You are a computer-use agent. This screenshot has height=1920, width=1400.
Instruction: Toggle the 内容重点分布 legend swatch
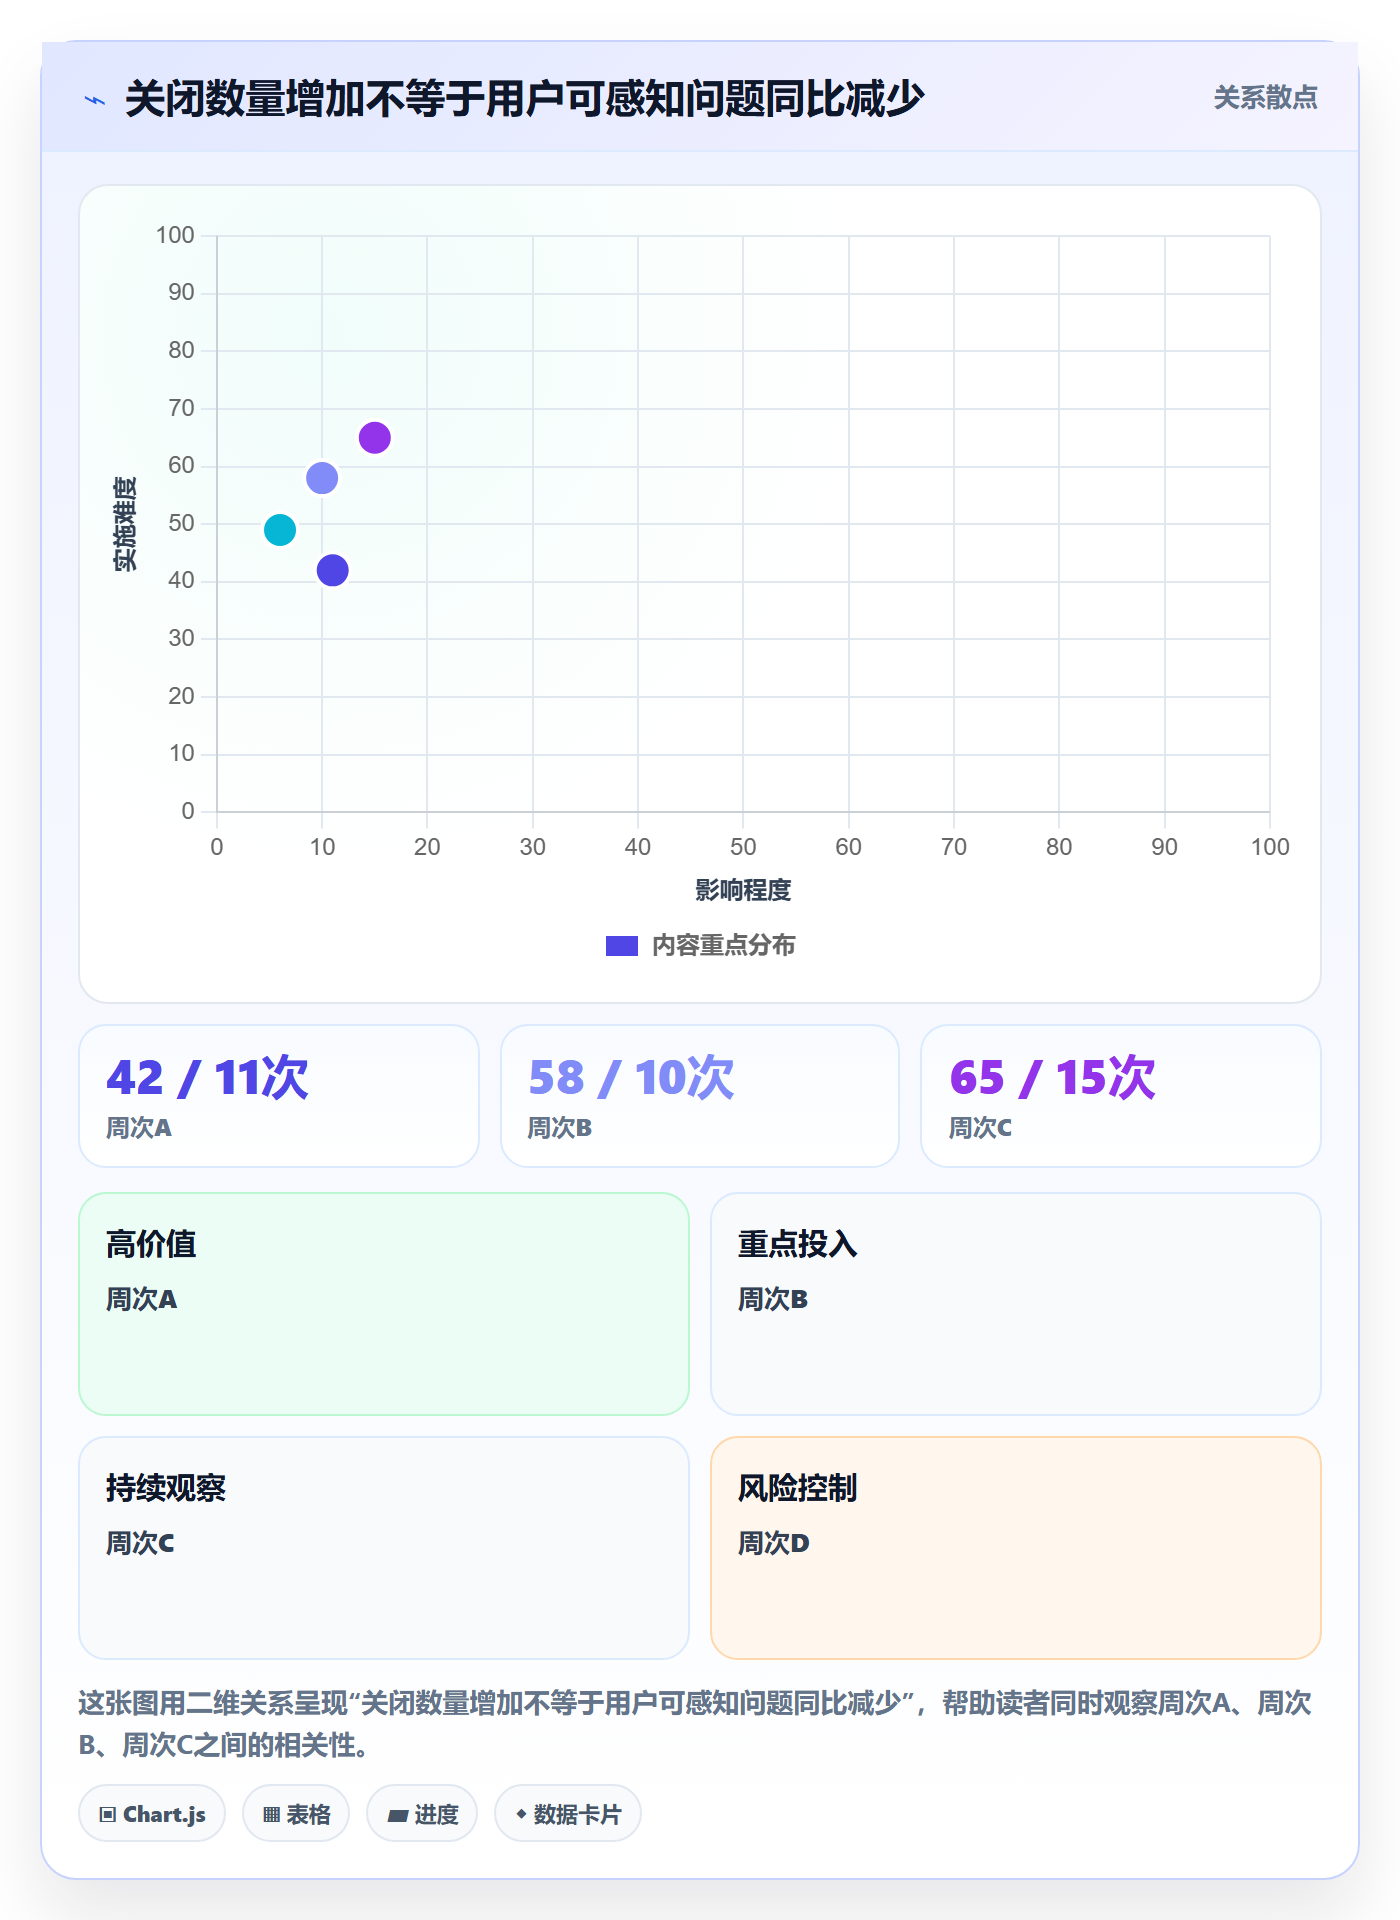[x=621, y=946]
